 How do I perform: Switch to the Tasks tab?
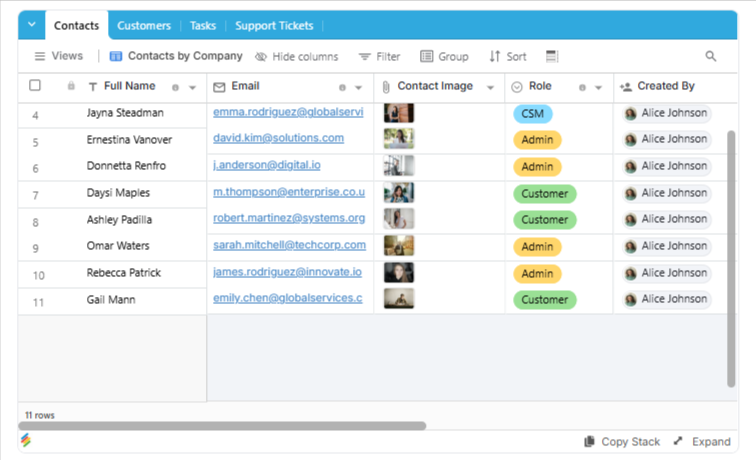pyautogui.click(x=202, y=26)
